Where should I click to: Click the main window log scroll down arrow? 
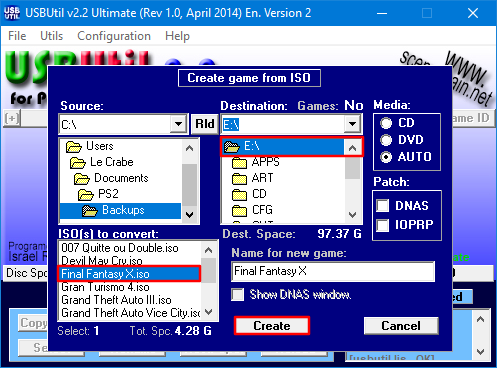click(x=480, y=351)
